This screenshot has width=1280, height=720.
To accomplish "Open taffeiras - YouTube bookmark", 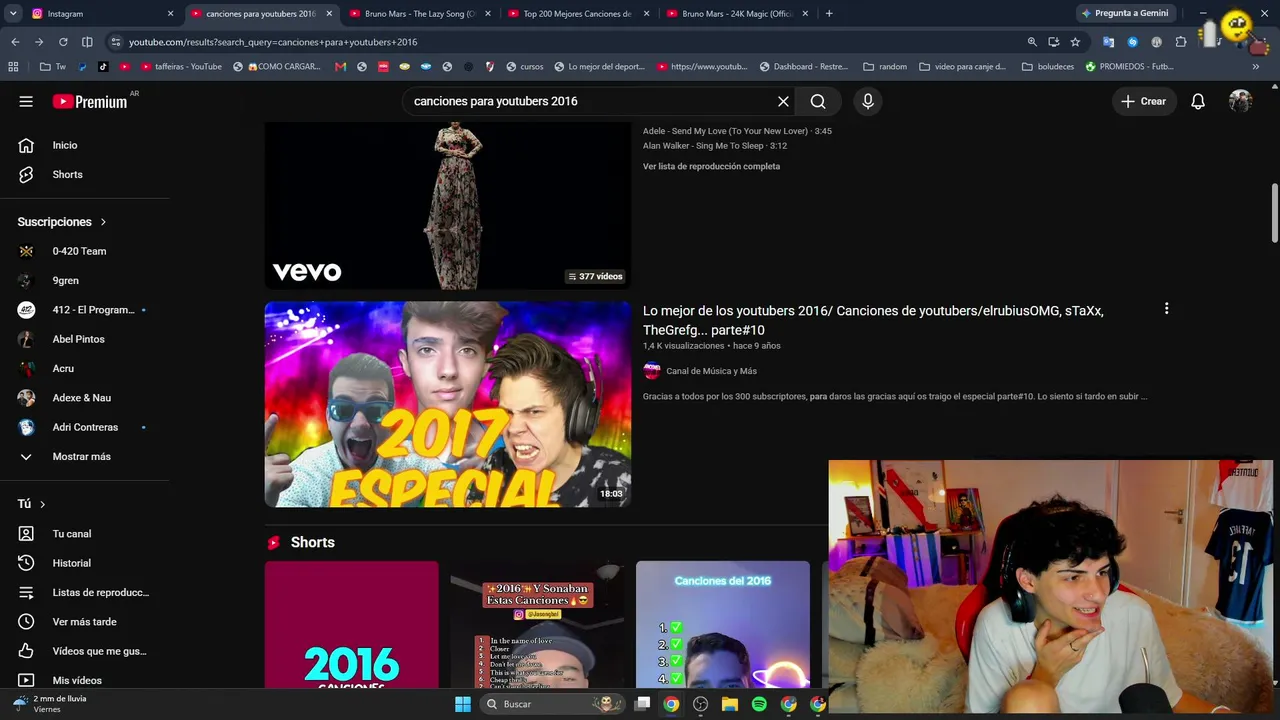I will tap(181, 67).
